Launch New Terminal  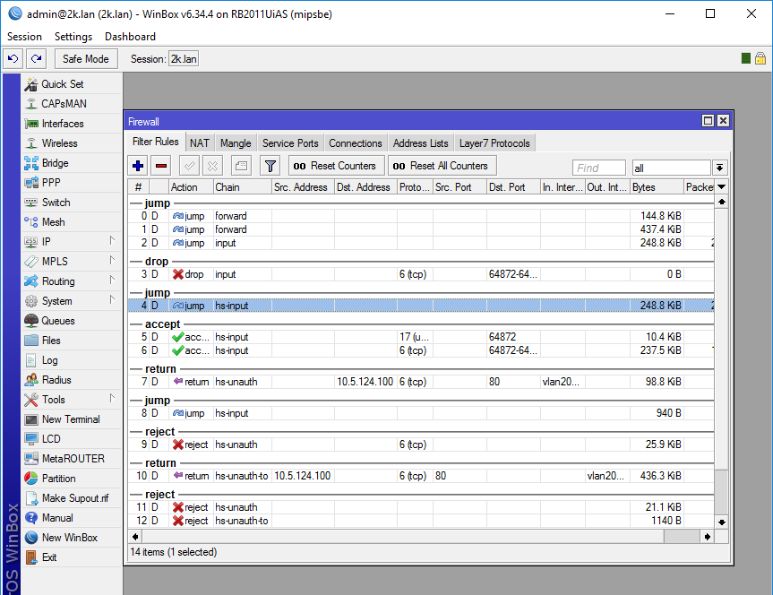click(70, 420)
